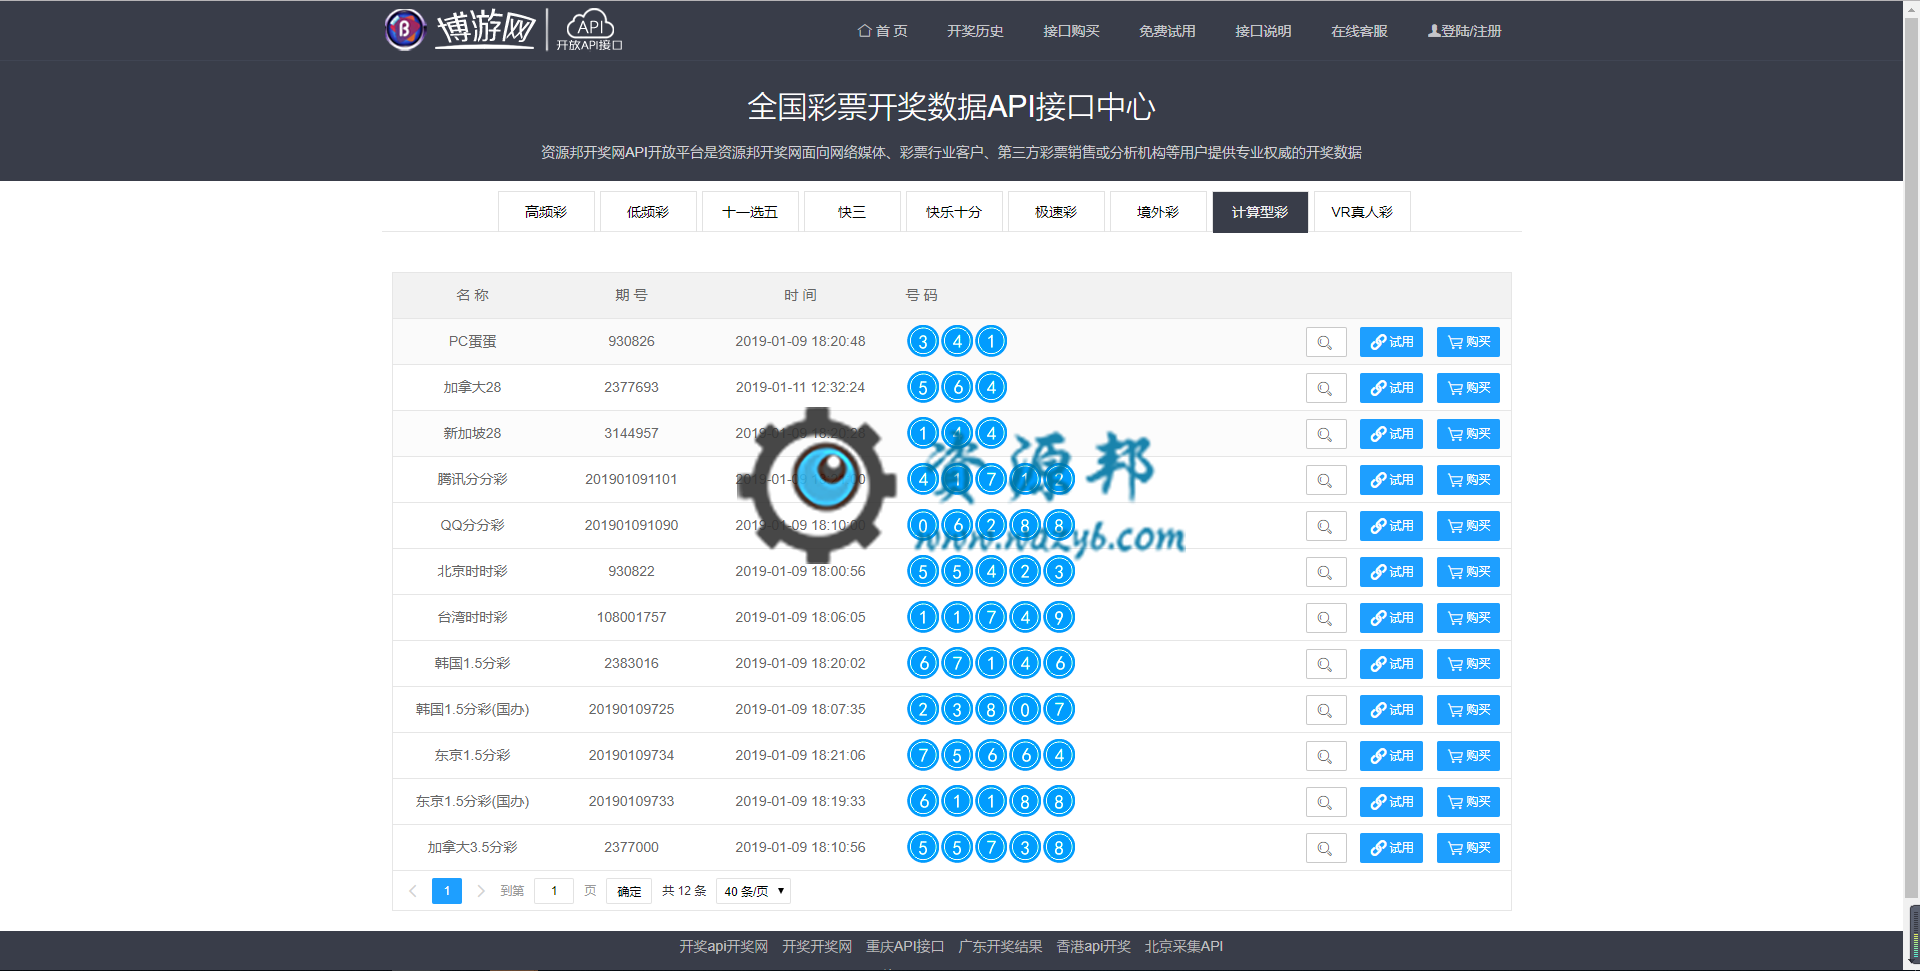Click search icon for 韩国1.5分彩(国办) row

click(1326, 710)
